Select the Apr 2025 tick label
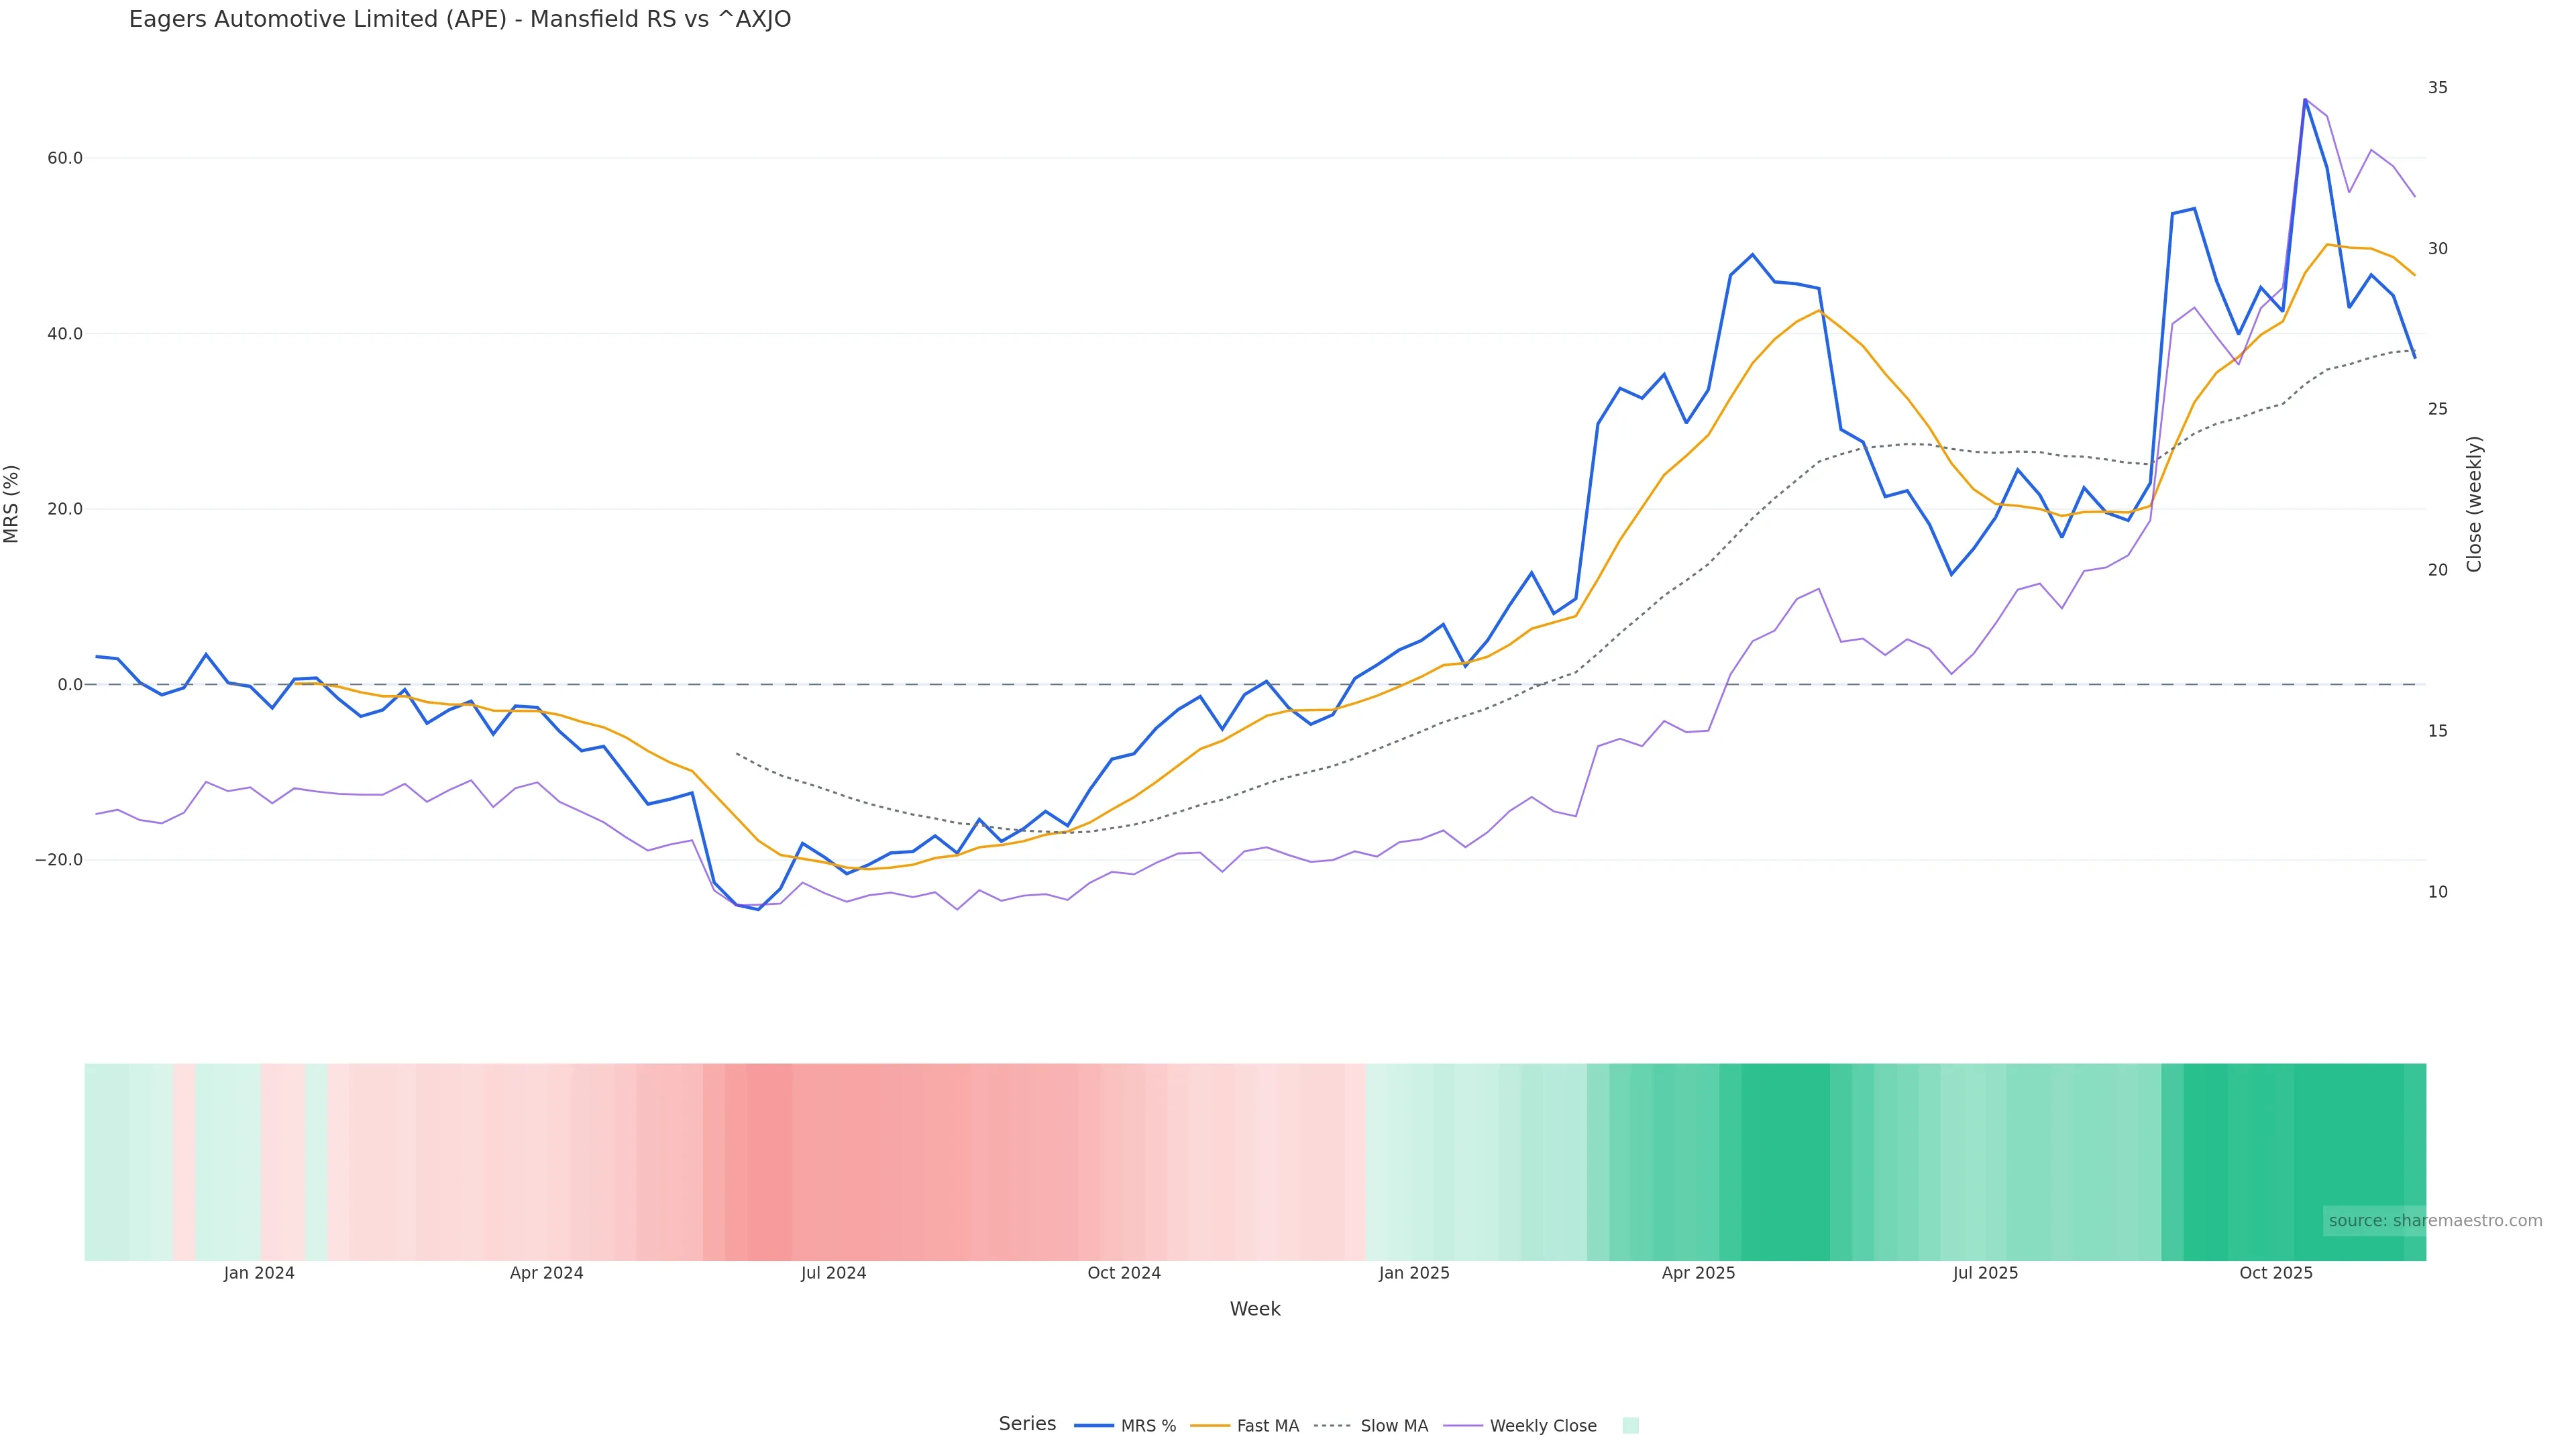The image size is (2576, 1449). [1698, 1273]
